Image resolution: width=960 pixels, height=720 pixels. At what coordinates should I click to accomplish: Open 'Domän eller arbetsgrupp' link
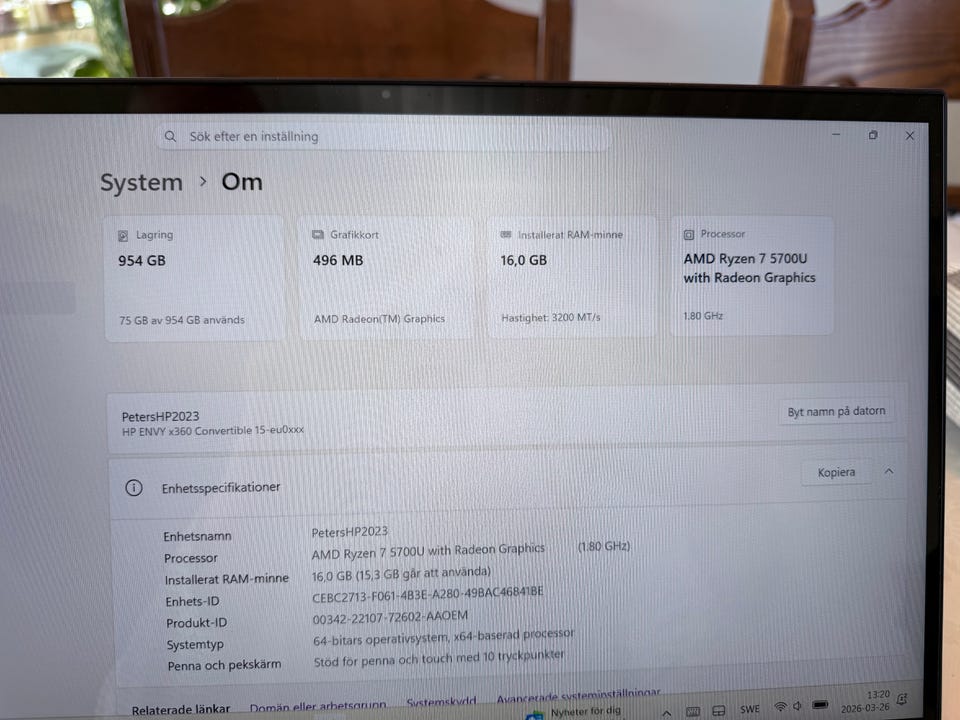coord(318,706)
